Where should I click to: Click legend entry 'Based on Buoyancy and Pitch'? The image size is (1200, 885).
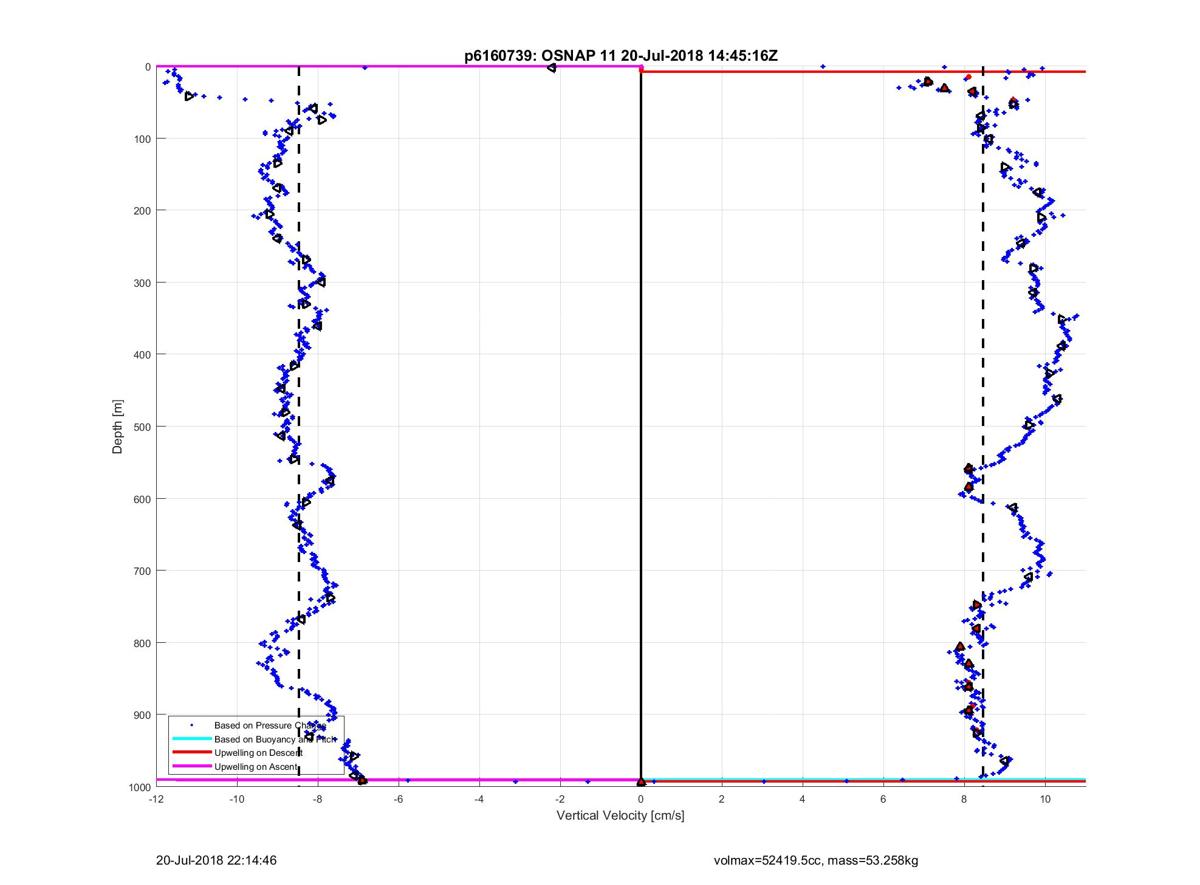[x=275, y=738]
